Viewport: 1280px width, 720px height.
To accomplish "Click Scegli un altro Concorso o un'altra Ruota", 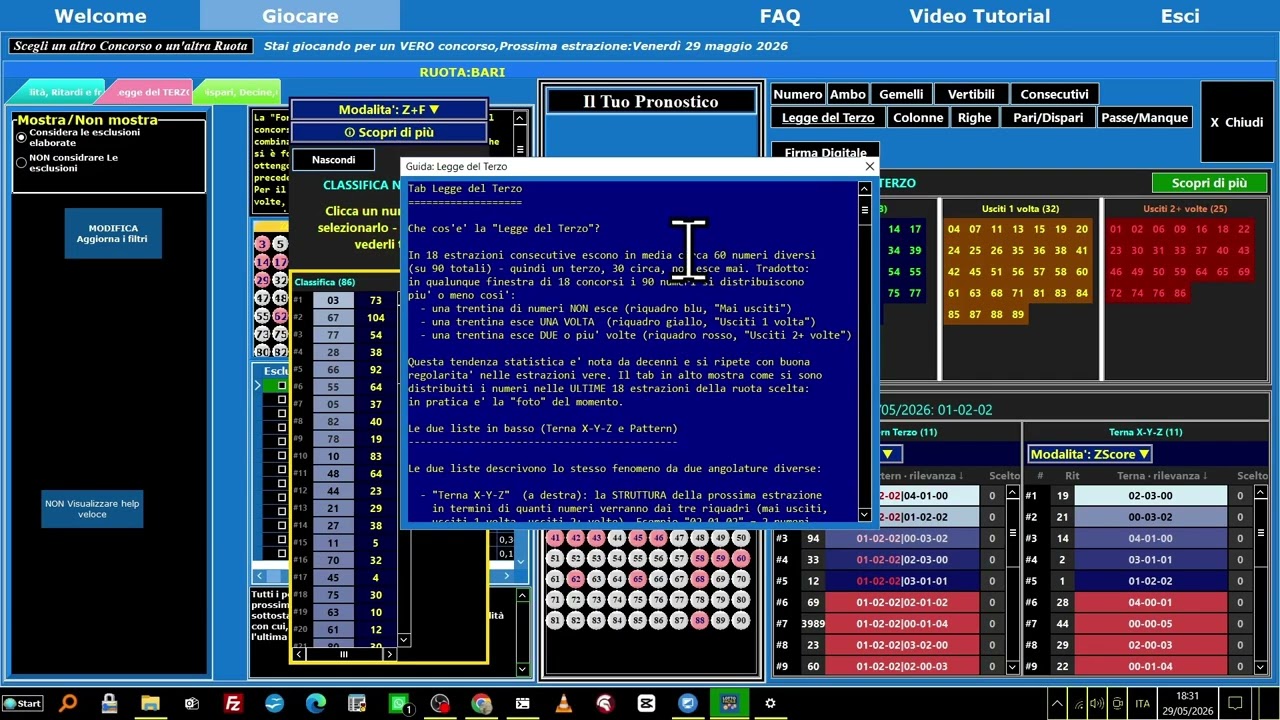I will pyautogui.click(x=130, y=46).
